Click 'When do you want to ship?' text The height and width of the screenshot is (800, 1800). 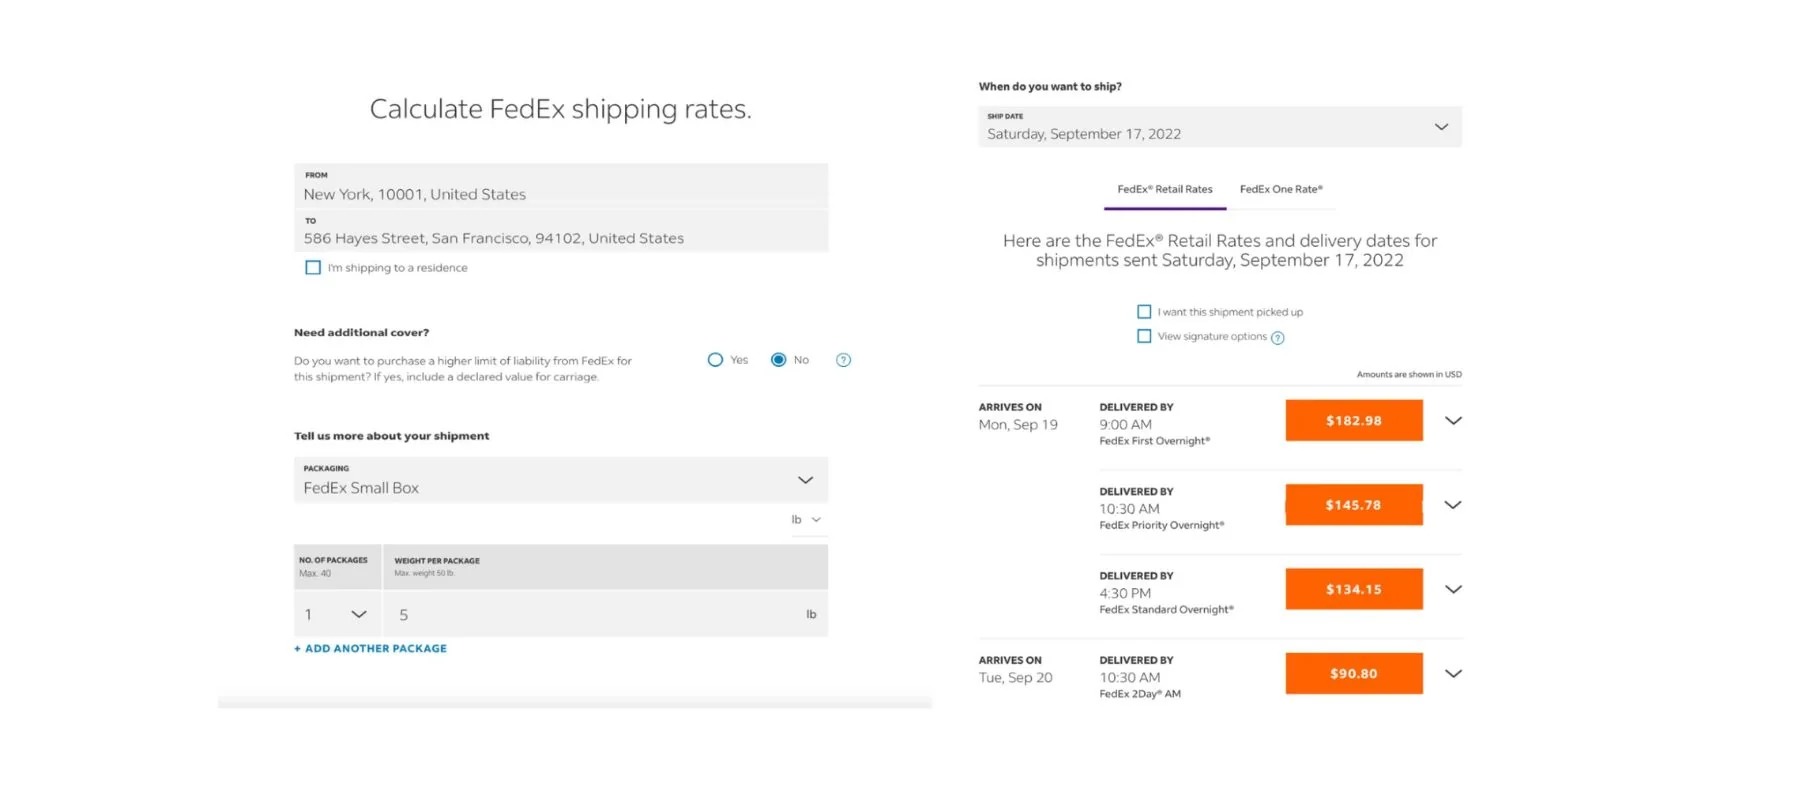coord(1050,87)
